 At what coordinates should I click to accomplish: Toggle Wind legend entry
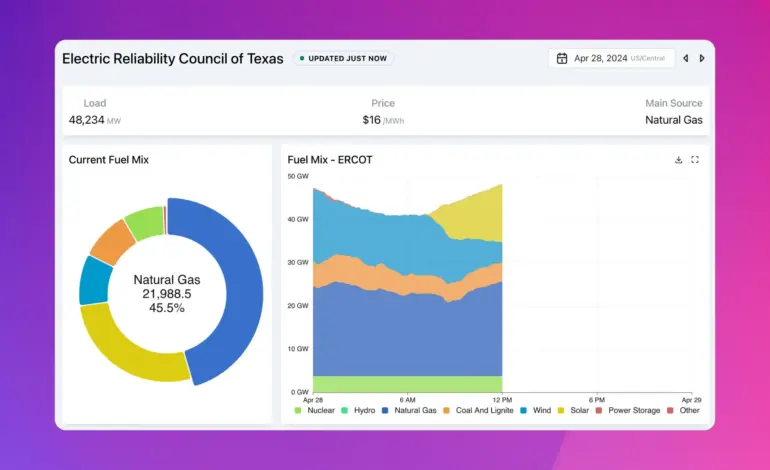(536, 410)
